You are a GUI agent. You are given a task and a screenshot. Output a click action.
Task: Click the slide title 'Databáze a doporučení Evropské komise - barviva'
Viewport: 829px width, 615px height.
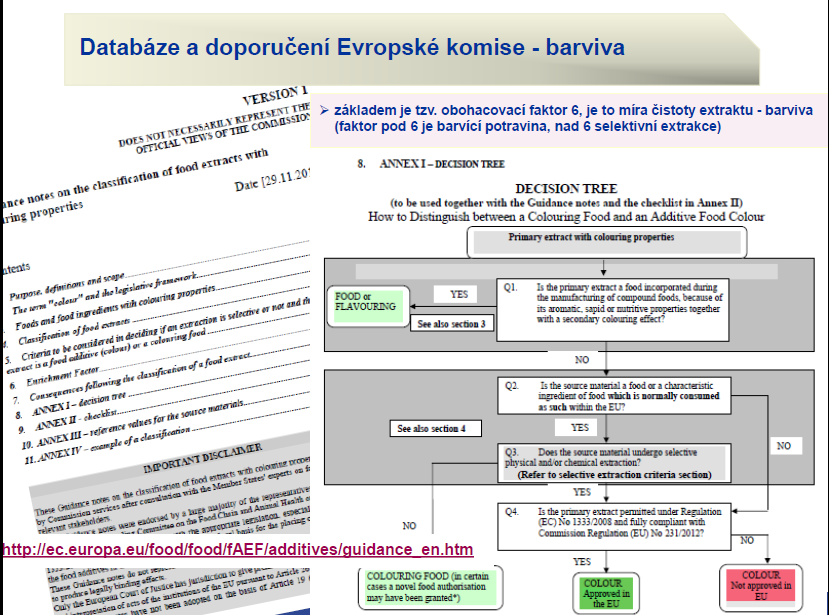[x=352, y=47]
